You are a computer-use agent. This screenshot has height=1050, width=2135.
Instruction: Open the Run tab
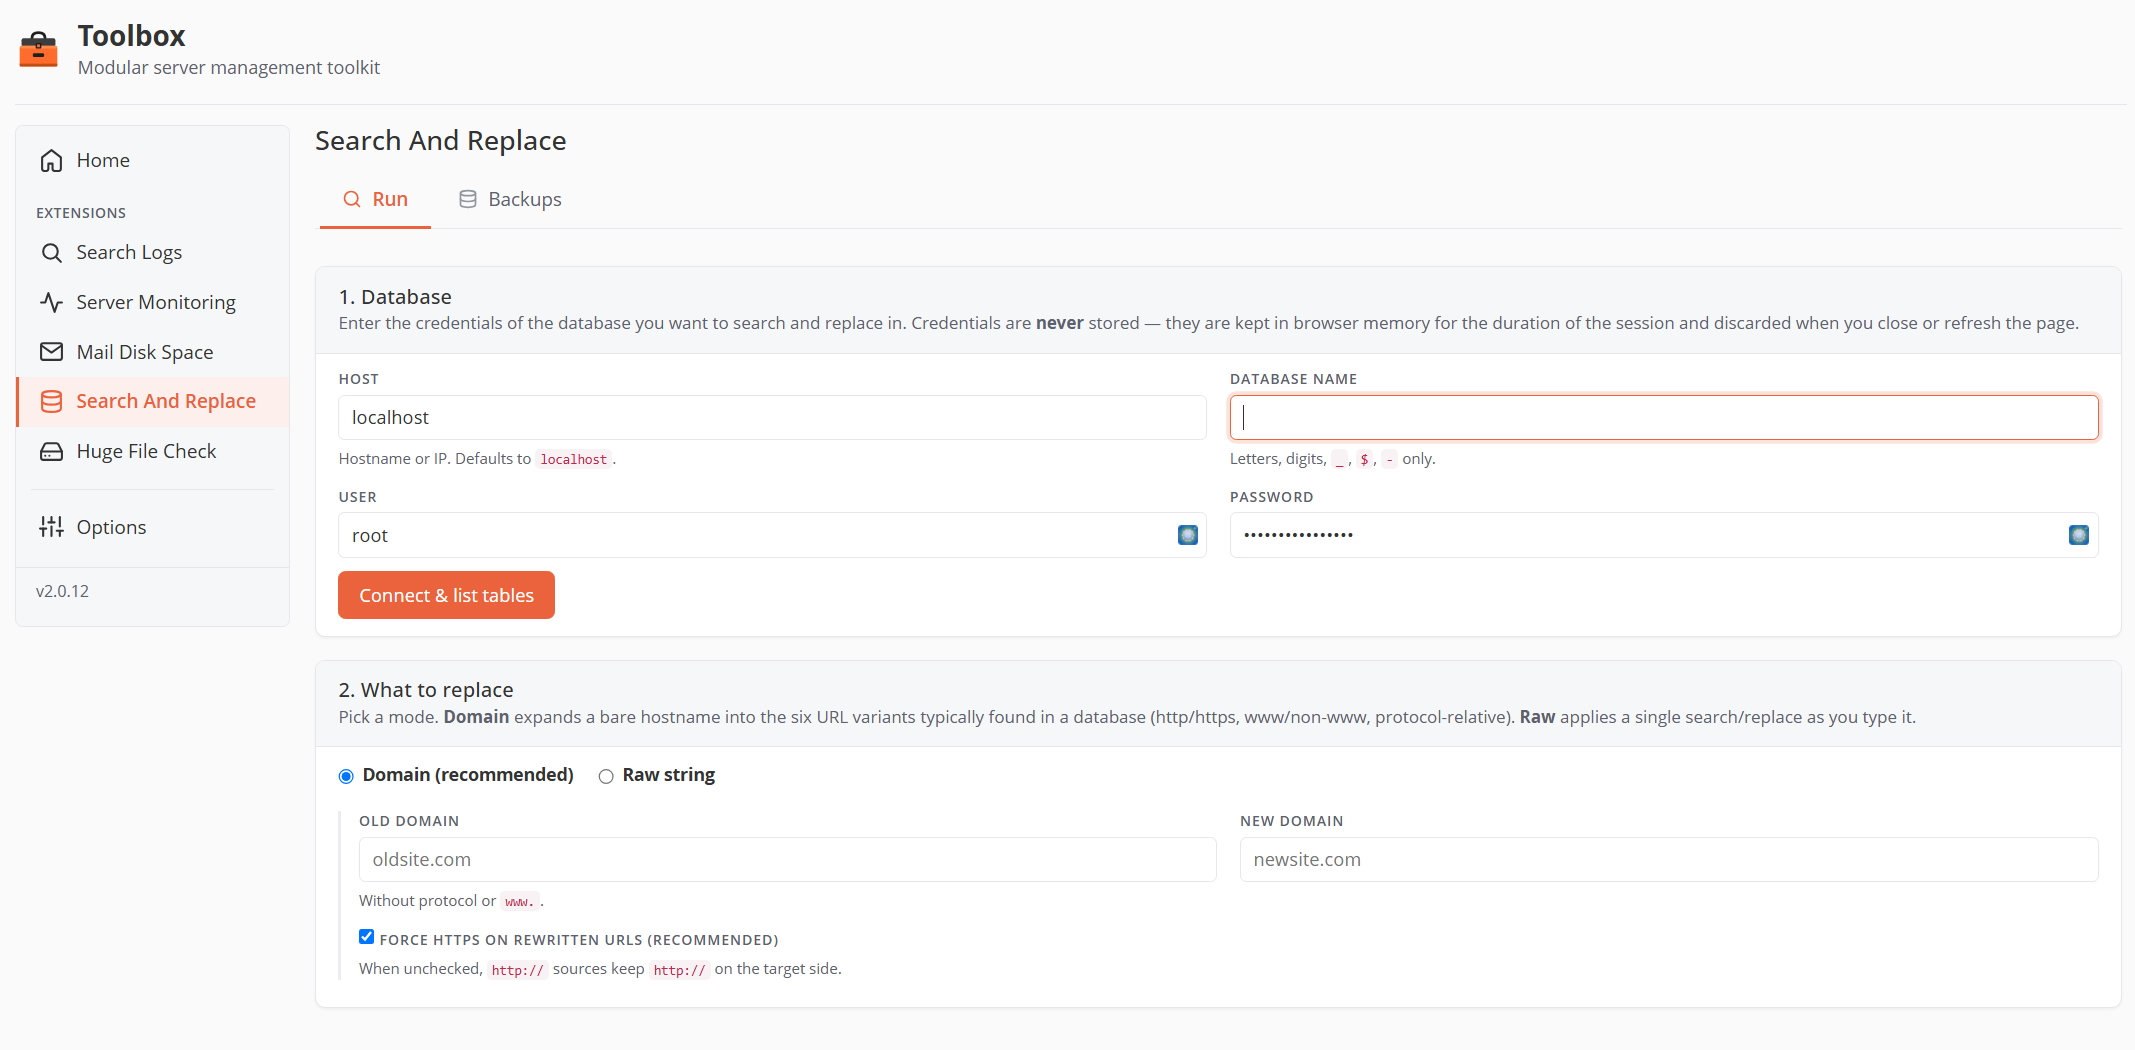[x=375, y=199]
